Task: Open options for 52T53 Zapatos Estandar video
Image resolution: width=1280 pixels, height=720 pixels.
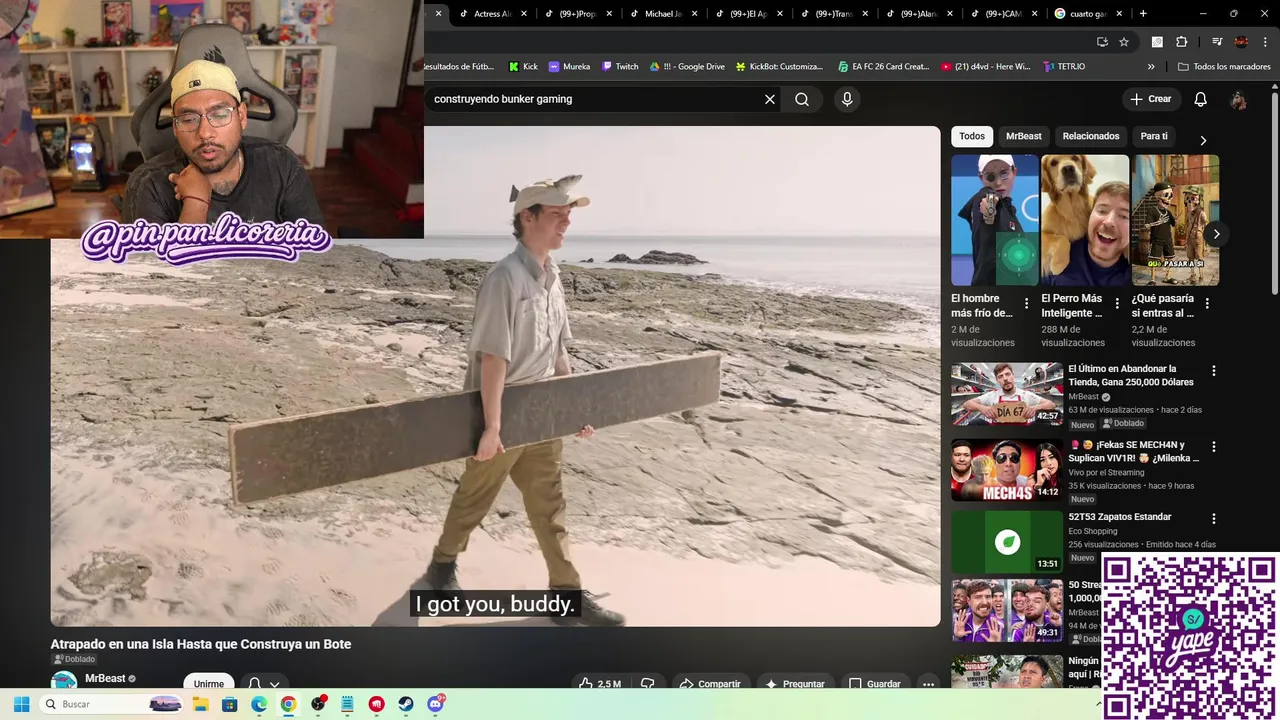Action: 1214,519
